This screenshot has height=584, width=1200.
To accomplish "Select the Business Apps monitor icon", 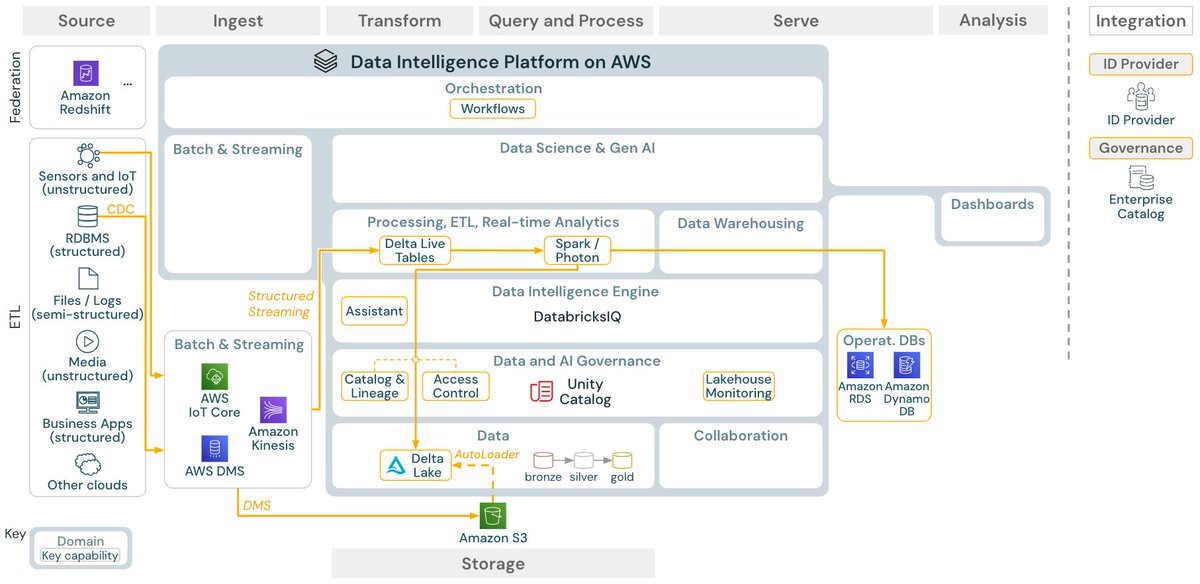I will point(87,402).
